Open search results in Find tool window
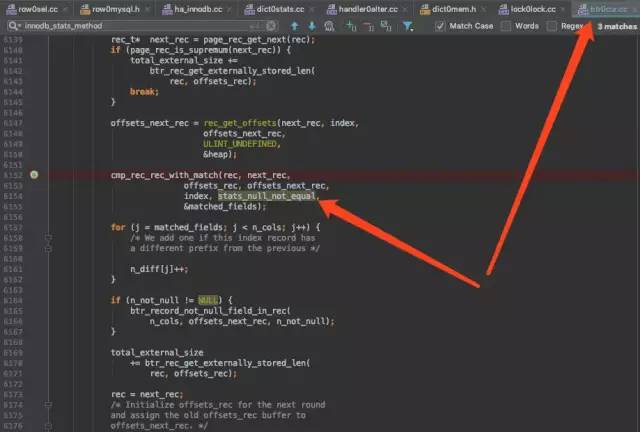The height and width of the screenshot is (432, 640). (329, 26)
